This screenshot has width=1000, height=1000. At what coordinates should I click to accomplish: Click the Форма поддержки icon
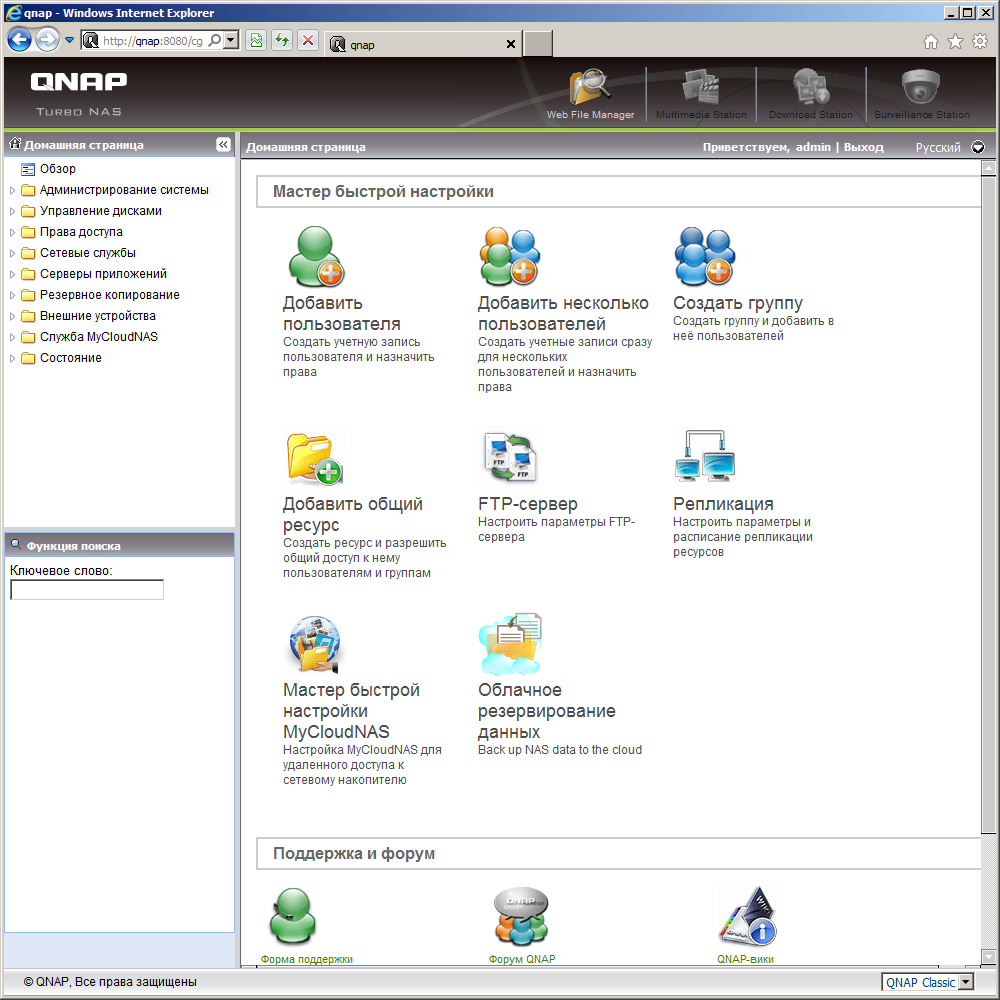(x=293, y=916)
